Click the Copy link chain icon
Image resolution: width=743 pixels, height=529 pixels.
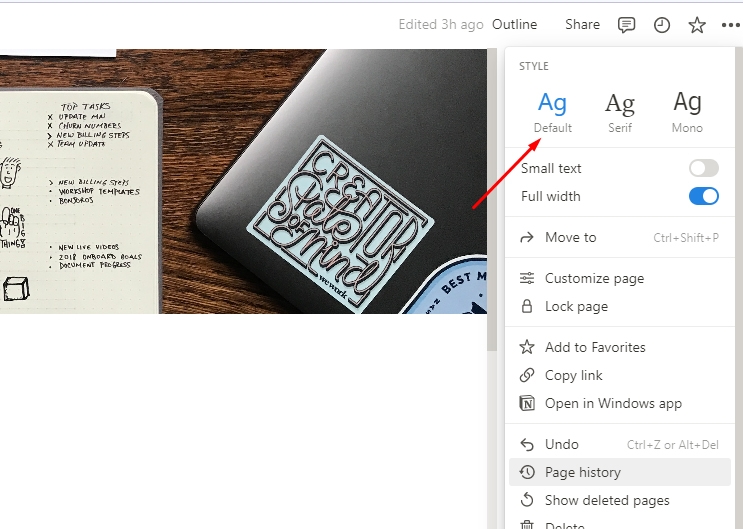coord(527,376)
